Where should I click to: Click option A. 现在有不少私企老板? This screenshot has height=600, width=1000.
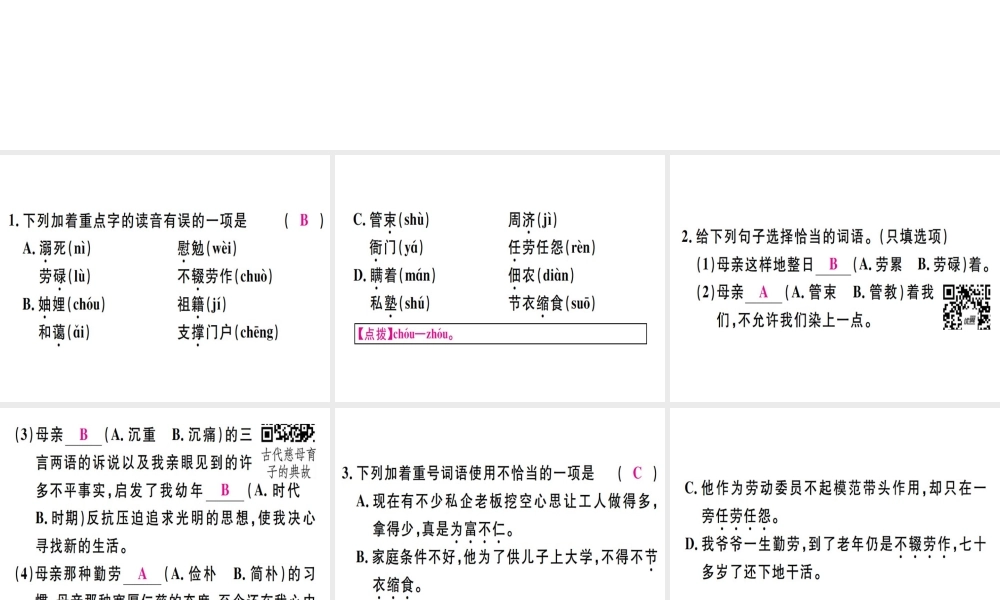point(506,515)
